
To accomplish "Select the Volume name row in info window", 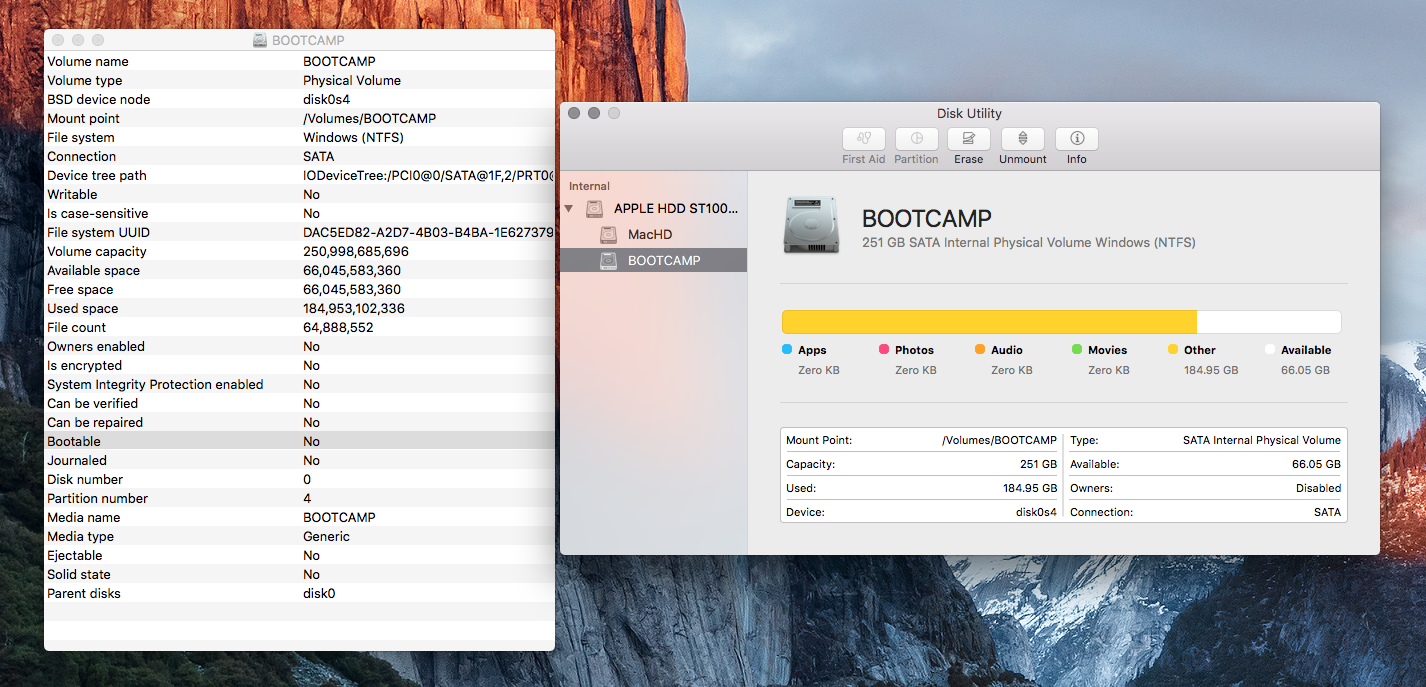I will (x=299, y=61).
